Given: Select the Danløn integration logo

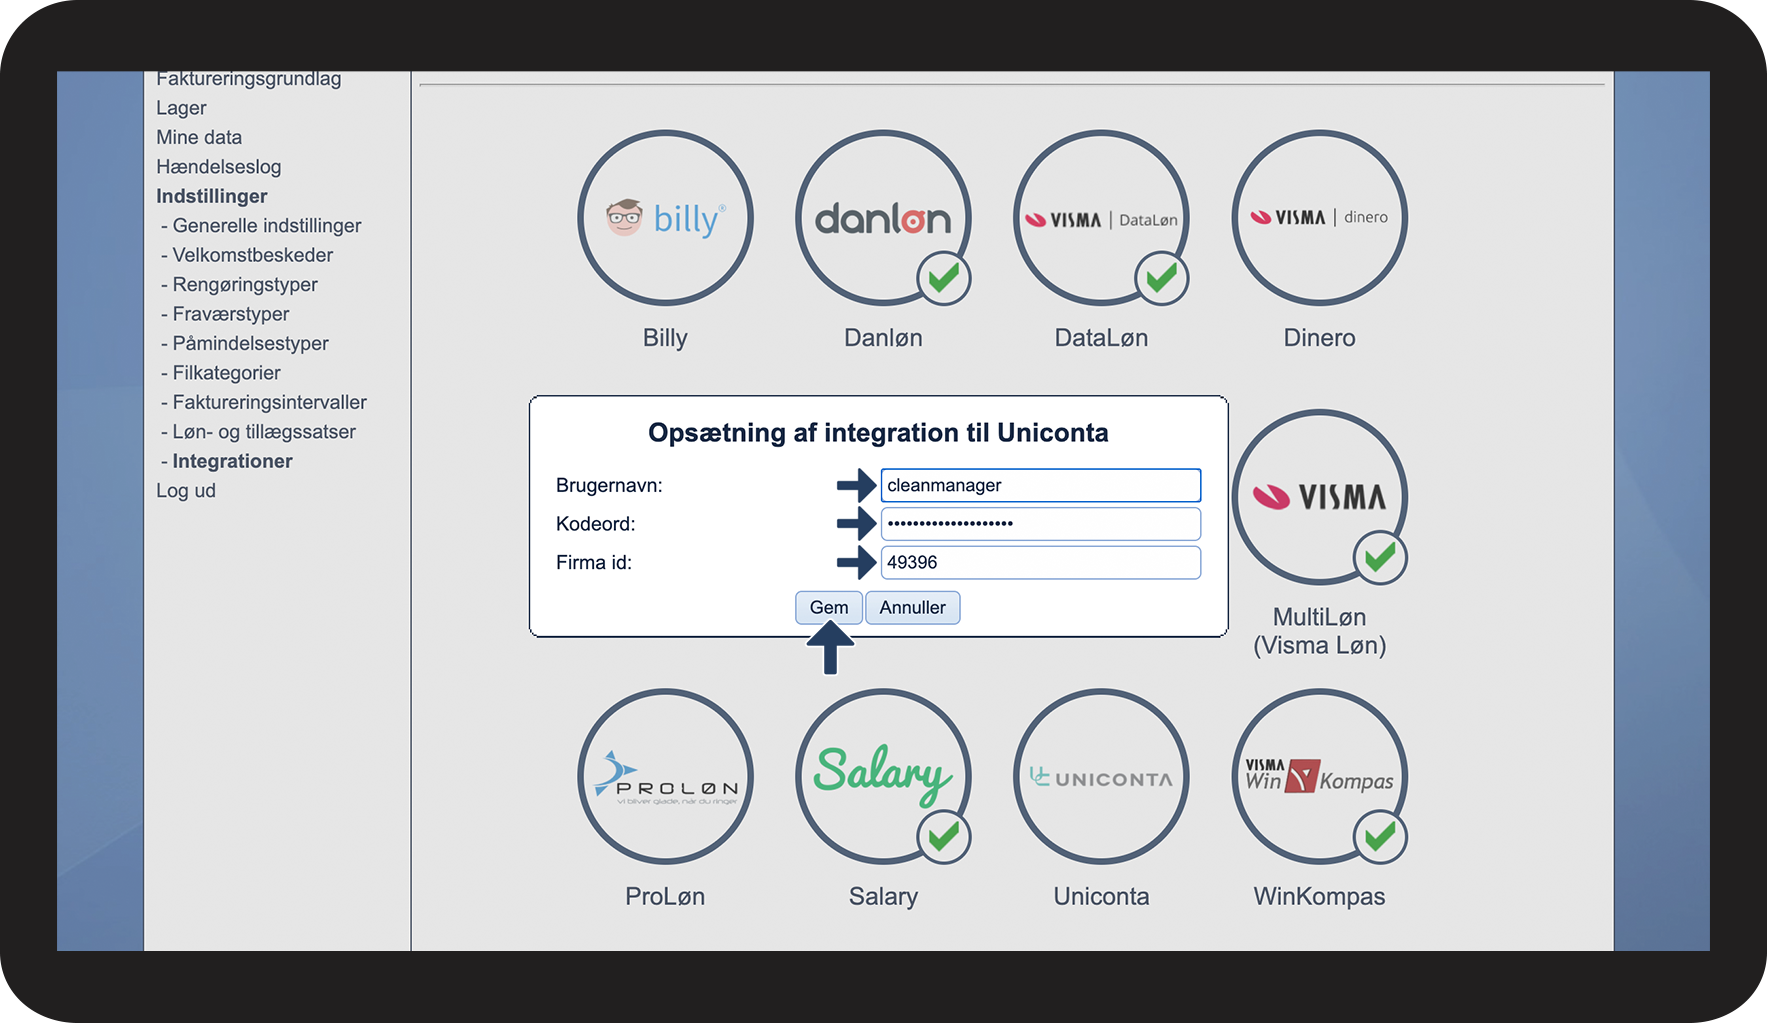Looking at the screenshot, I should [x=883, y=218].
